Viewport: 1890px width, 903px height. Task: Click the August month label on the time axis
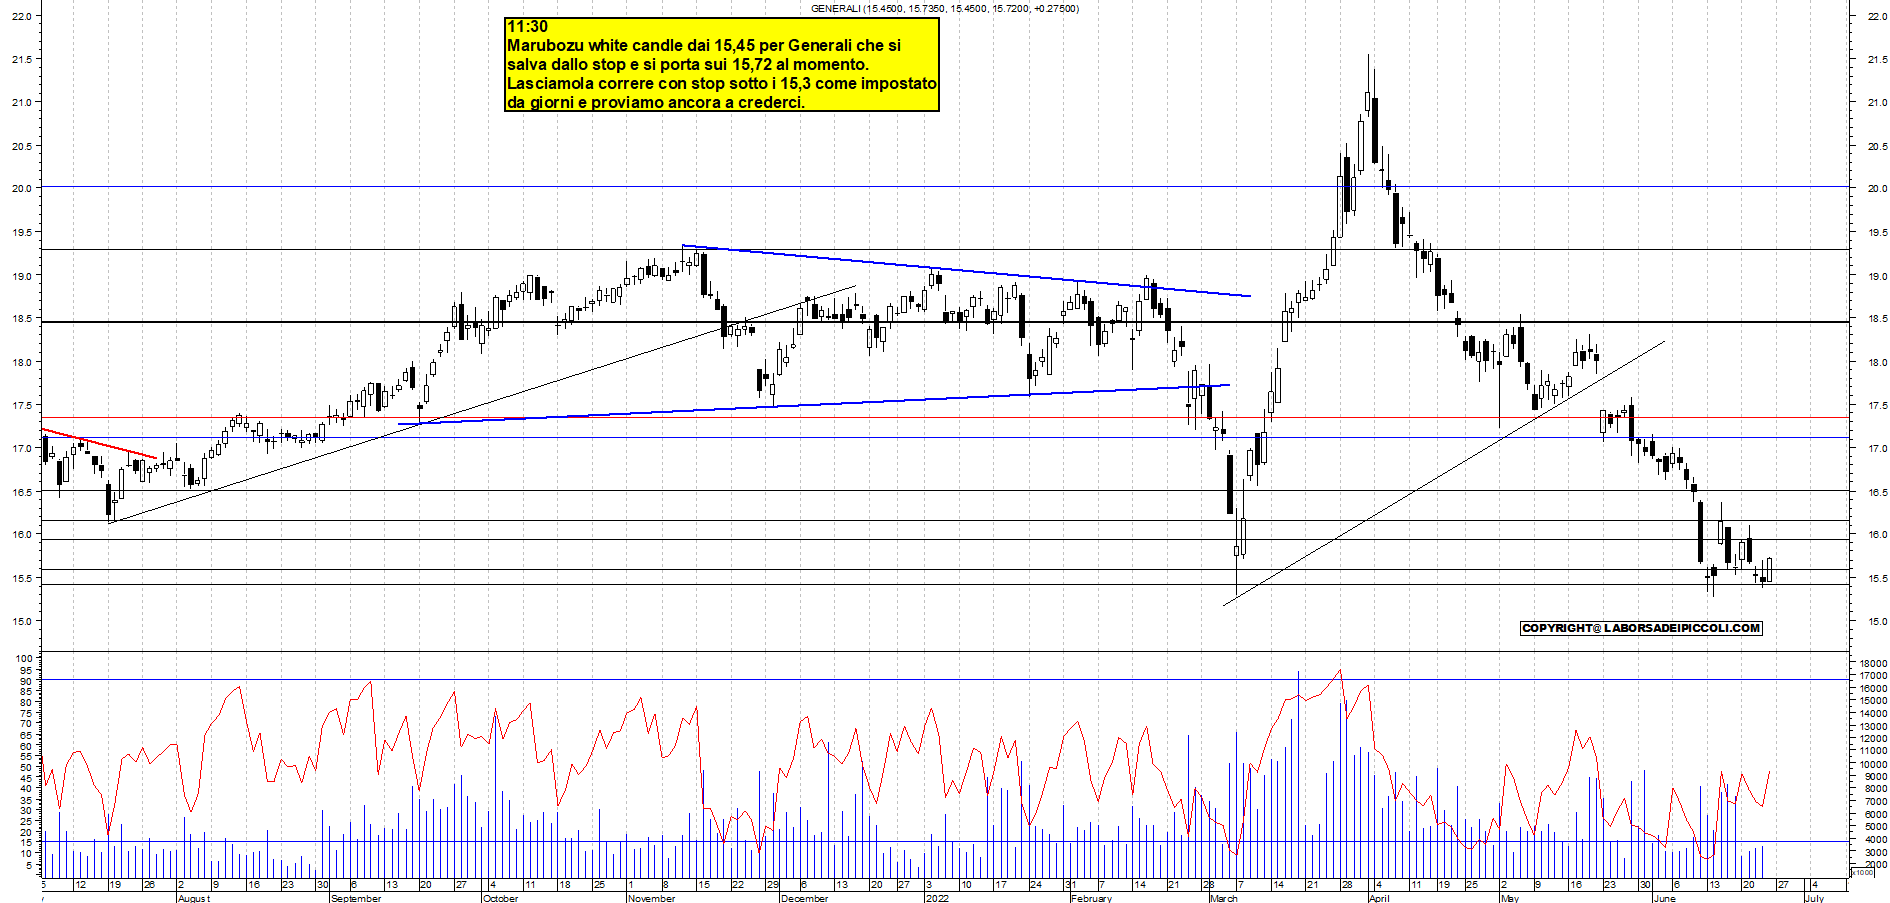(x=194, y=898)
